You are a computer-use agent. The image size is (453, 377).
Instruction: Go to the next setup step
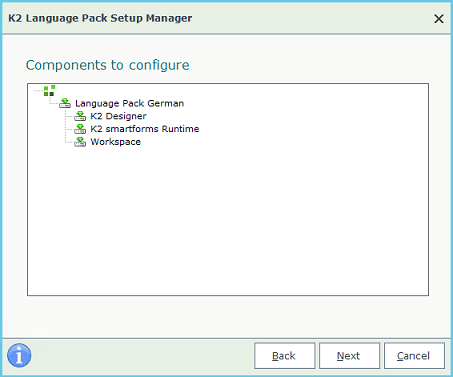(x=349, y=356)
